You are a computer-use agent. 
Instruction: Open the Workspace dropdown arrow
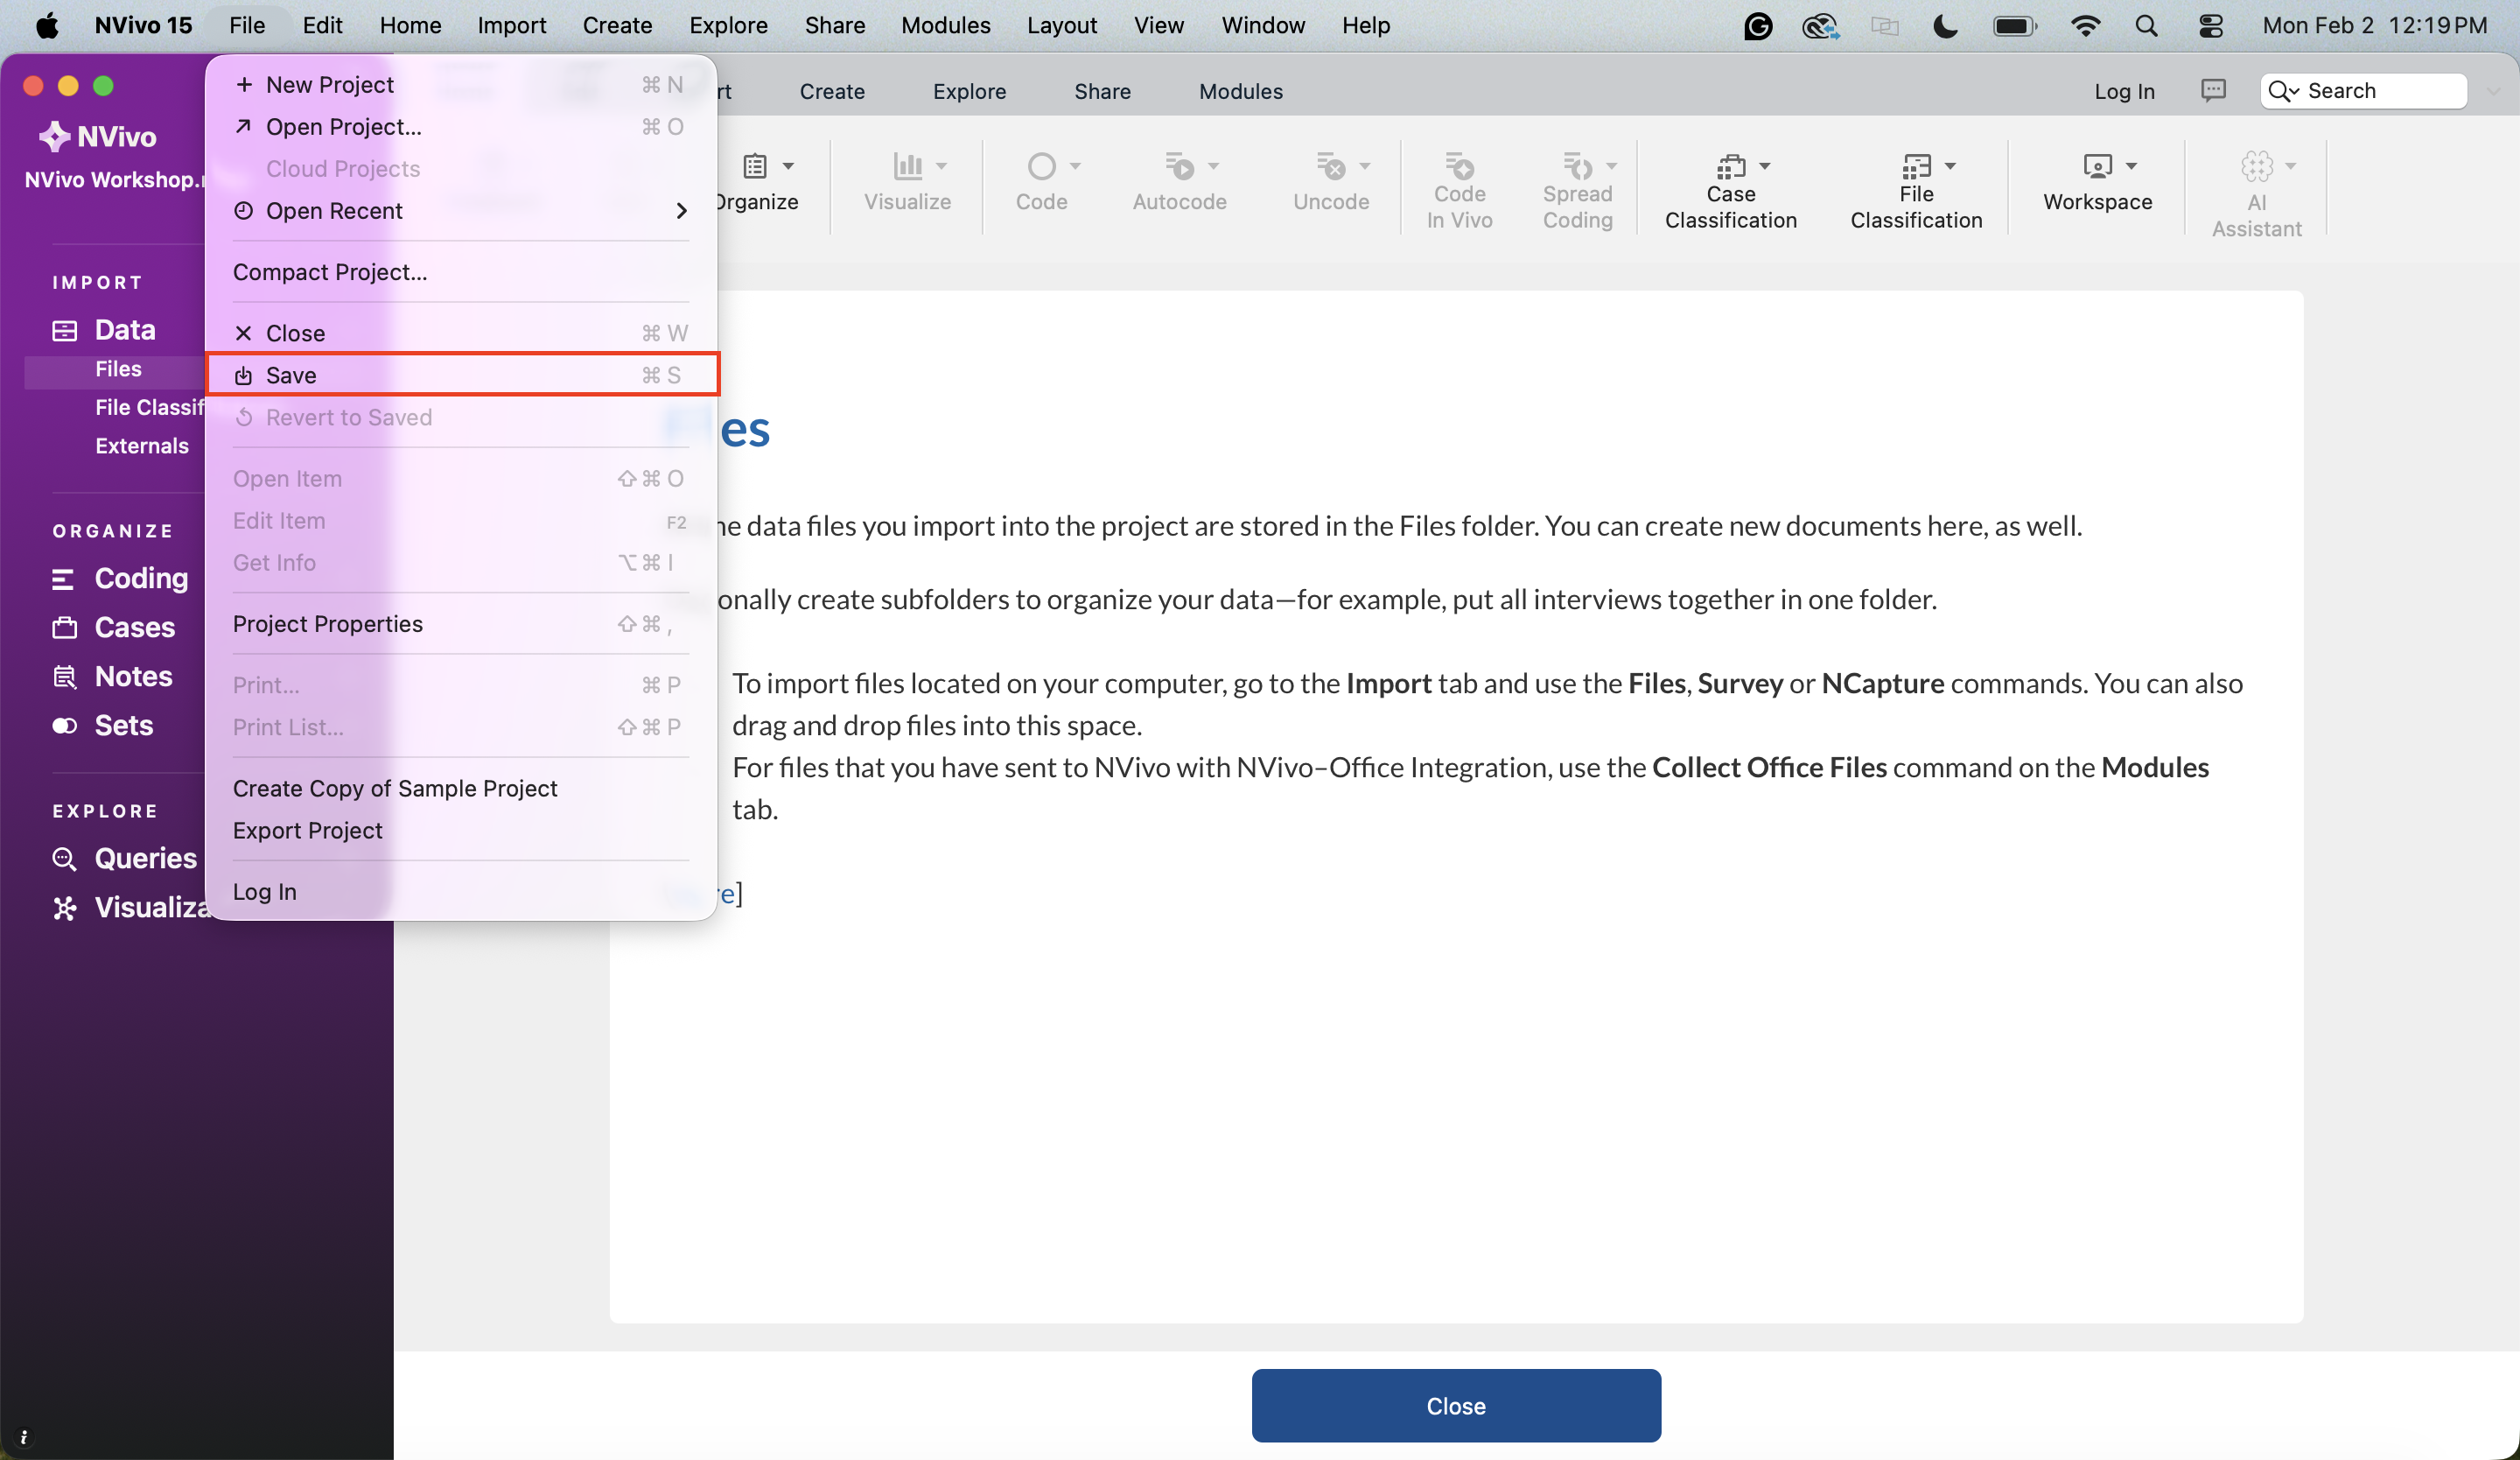[2131, 166]
